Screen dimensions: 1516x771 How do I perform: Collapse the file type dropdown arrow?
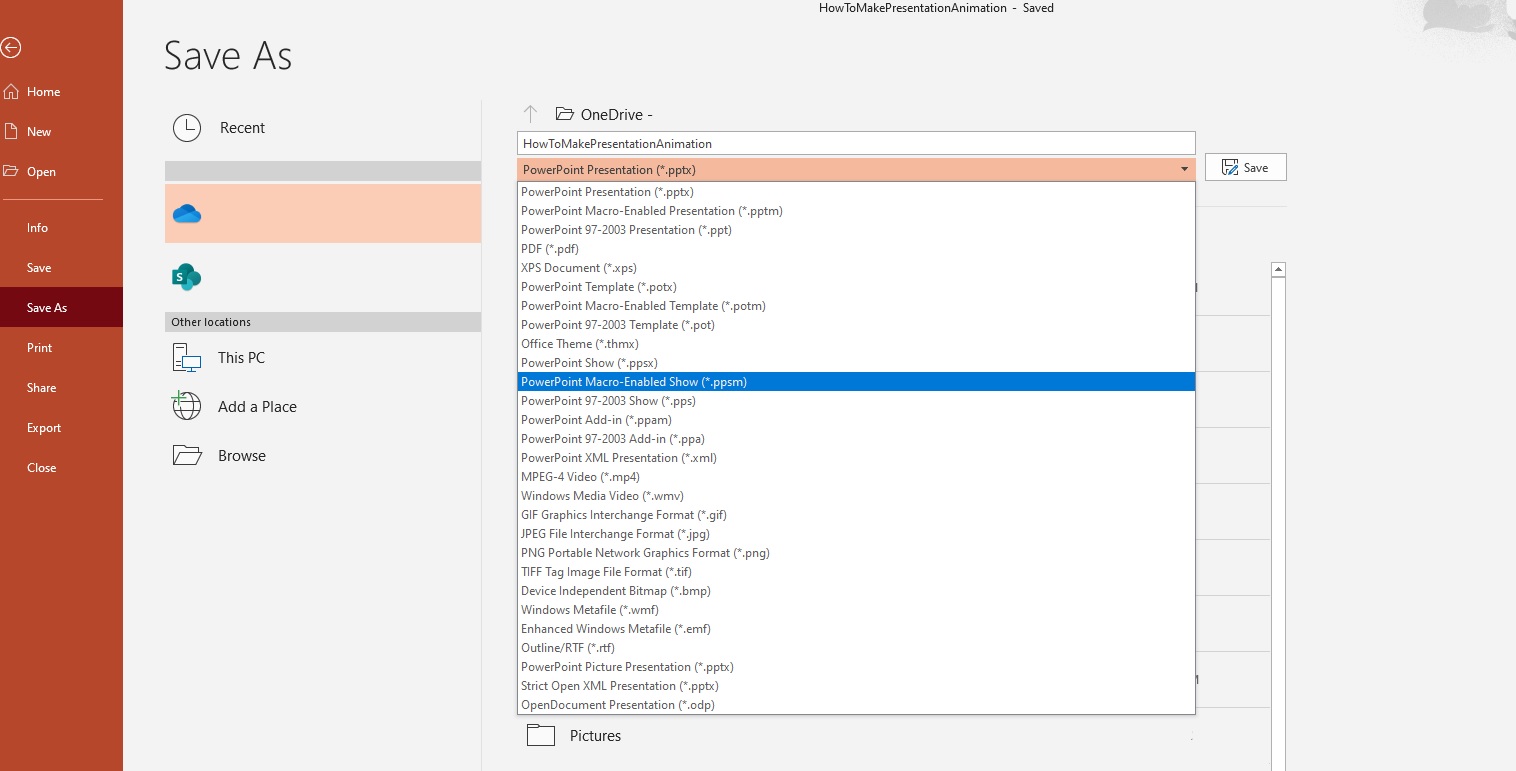(1184, 170)
